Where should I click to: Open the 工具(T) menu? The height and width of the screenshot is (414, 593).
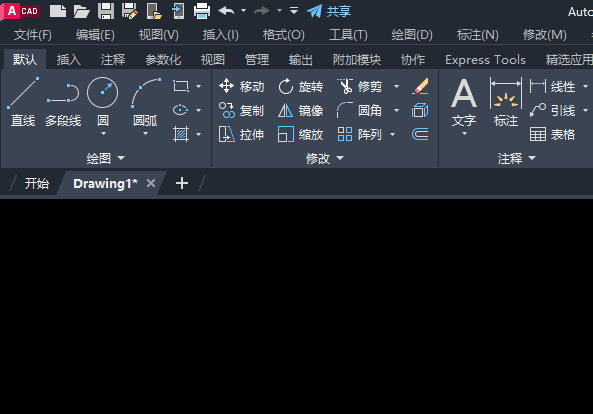348,35
